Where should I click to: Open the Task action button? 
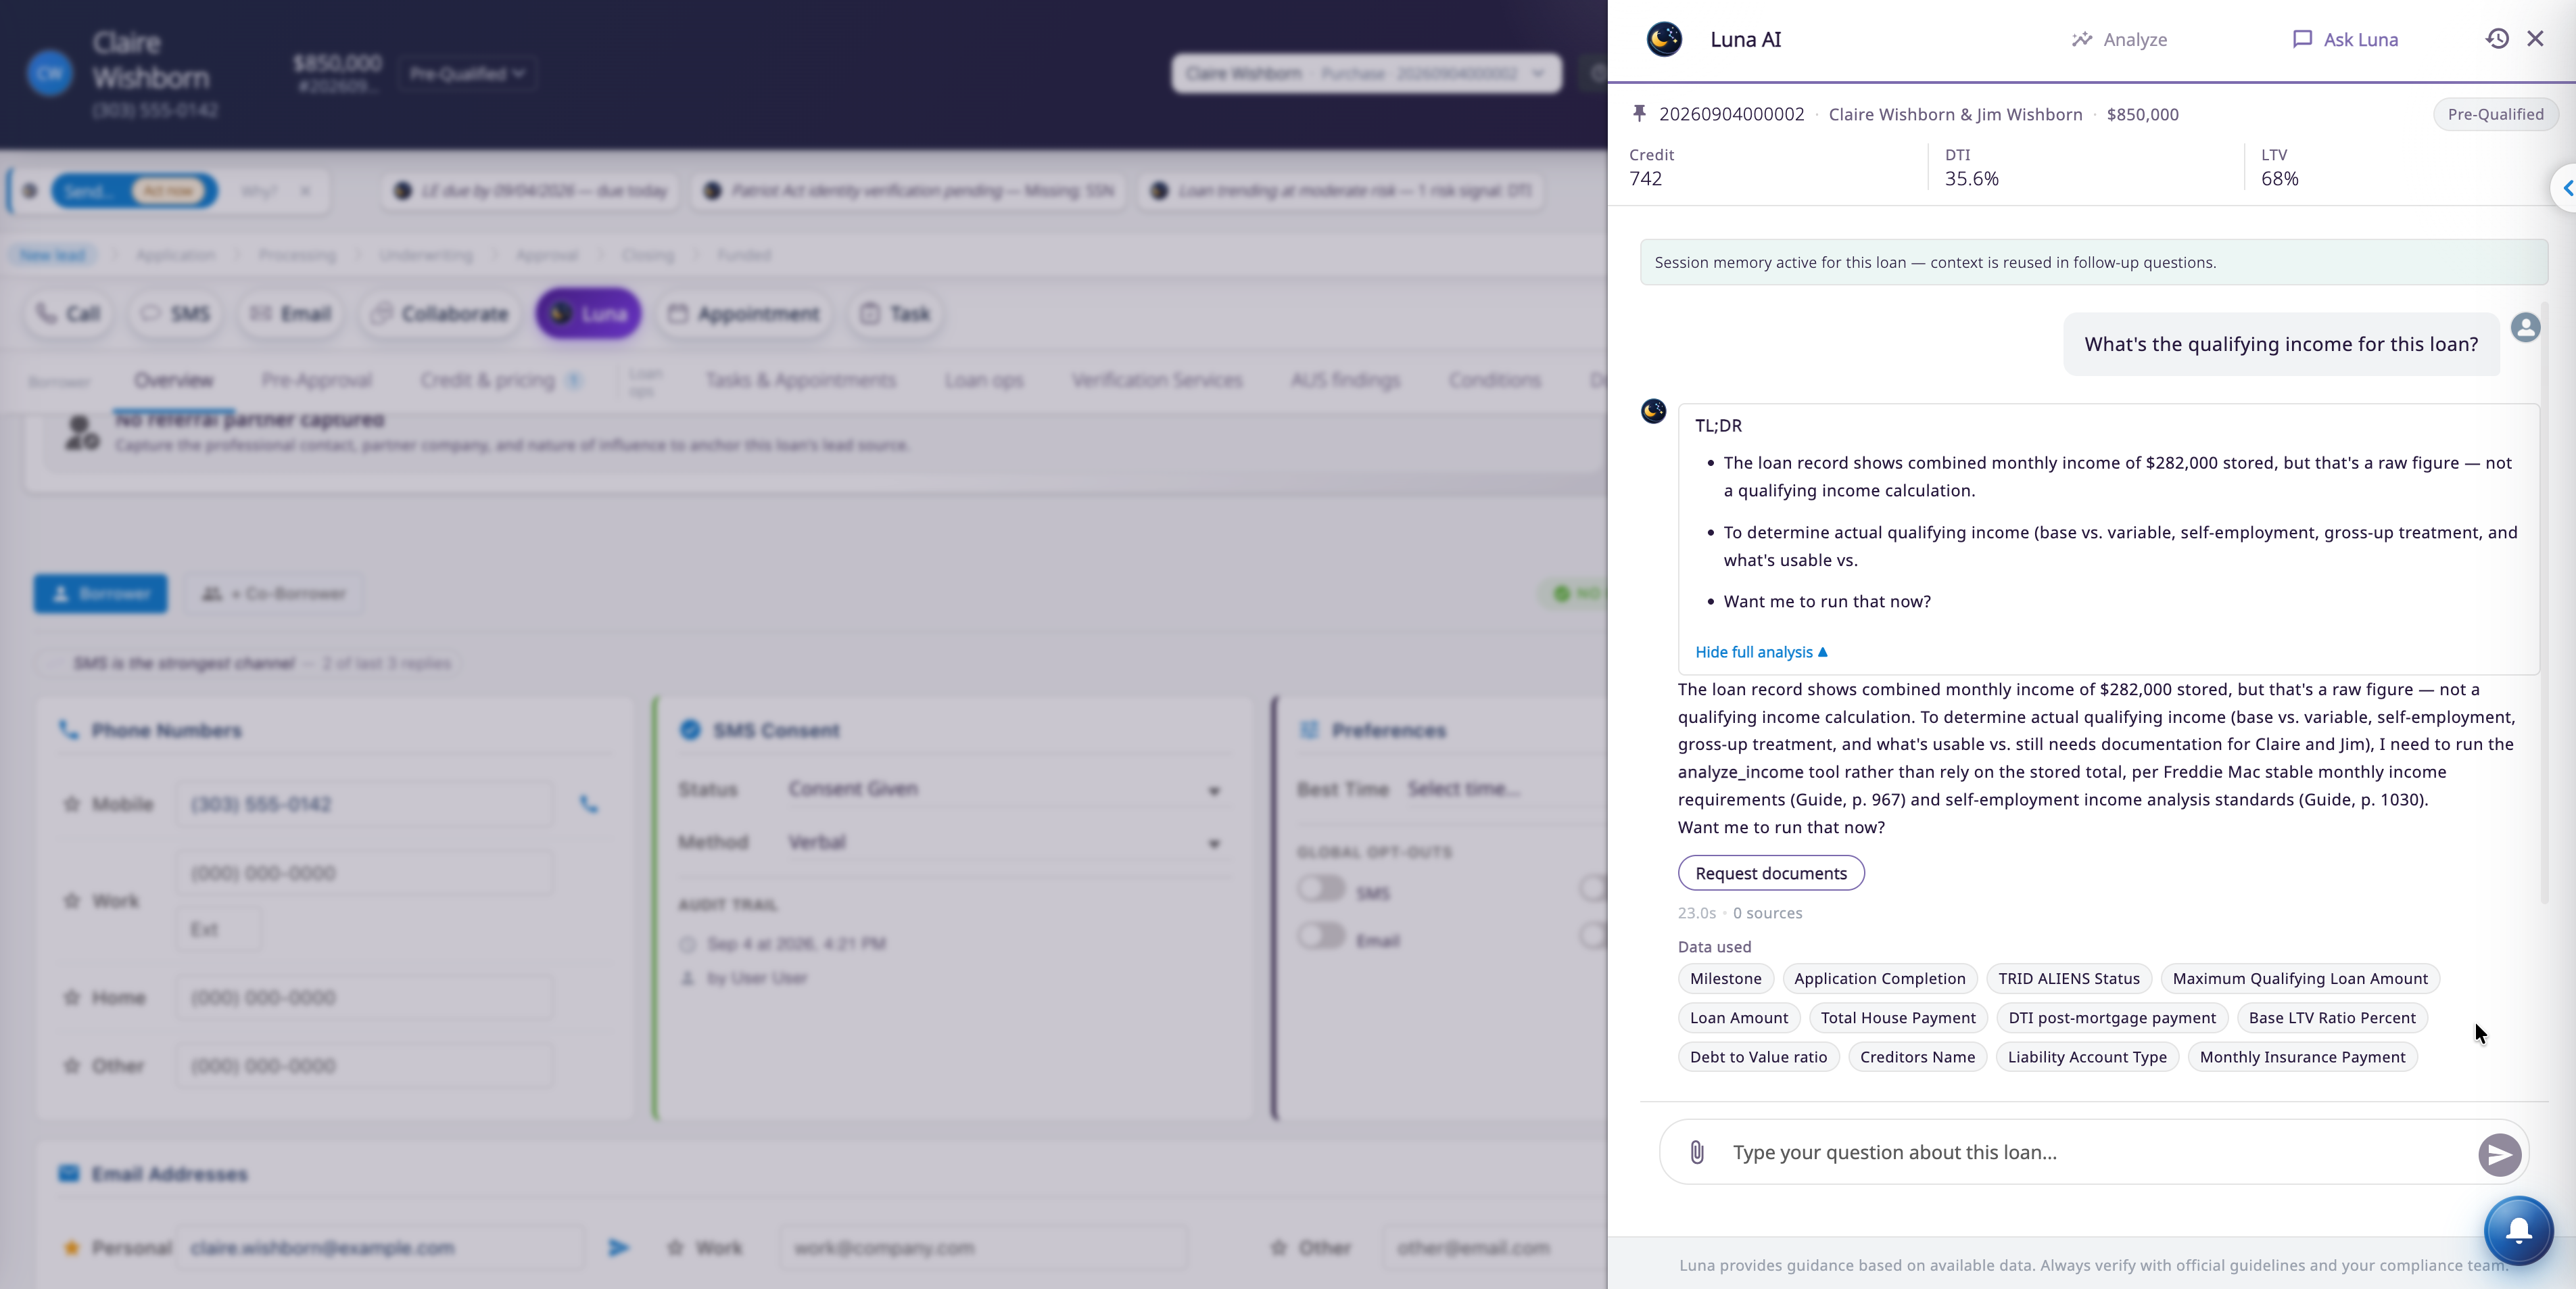click(x=895, y=314)
